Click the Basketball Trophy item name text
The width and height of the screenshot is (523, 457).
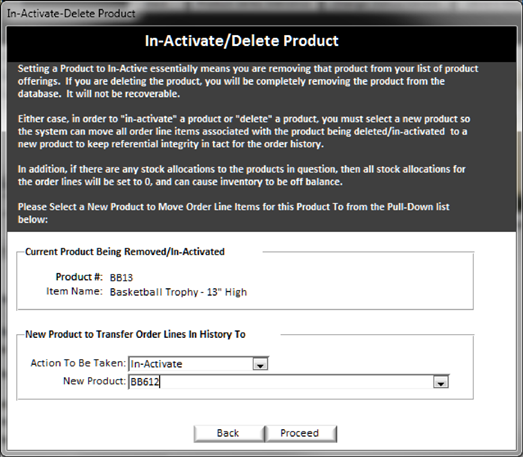(178, 292)
